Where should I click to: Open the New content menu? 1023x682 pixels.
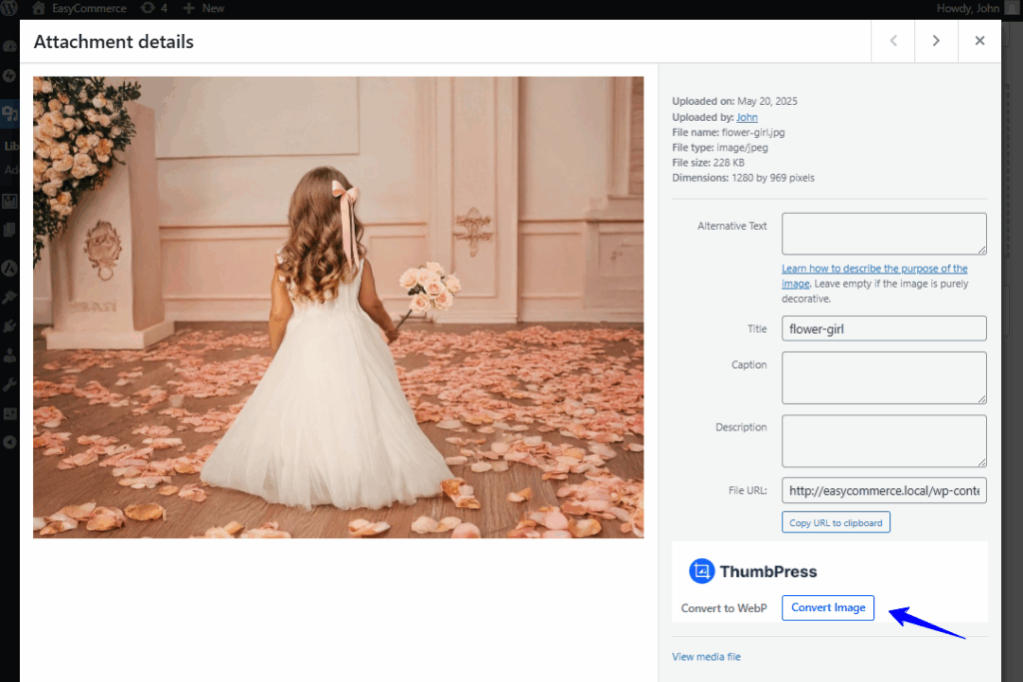point(204,8)
